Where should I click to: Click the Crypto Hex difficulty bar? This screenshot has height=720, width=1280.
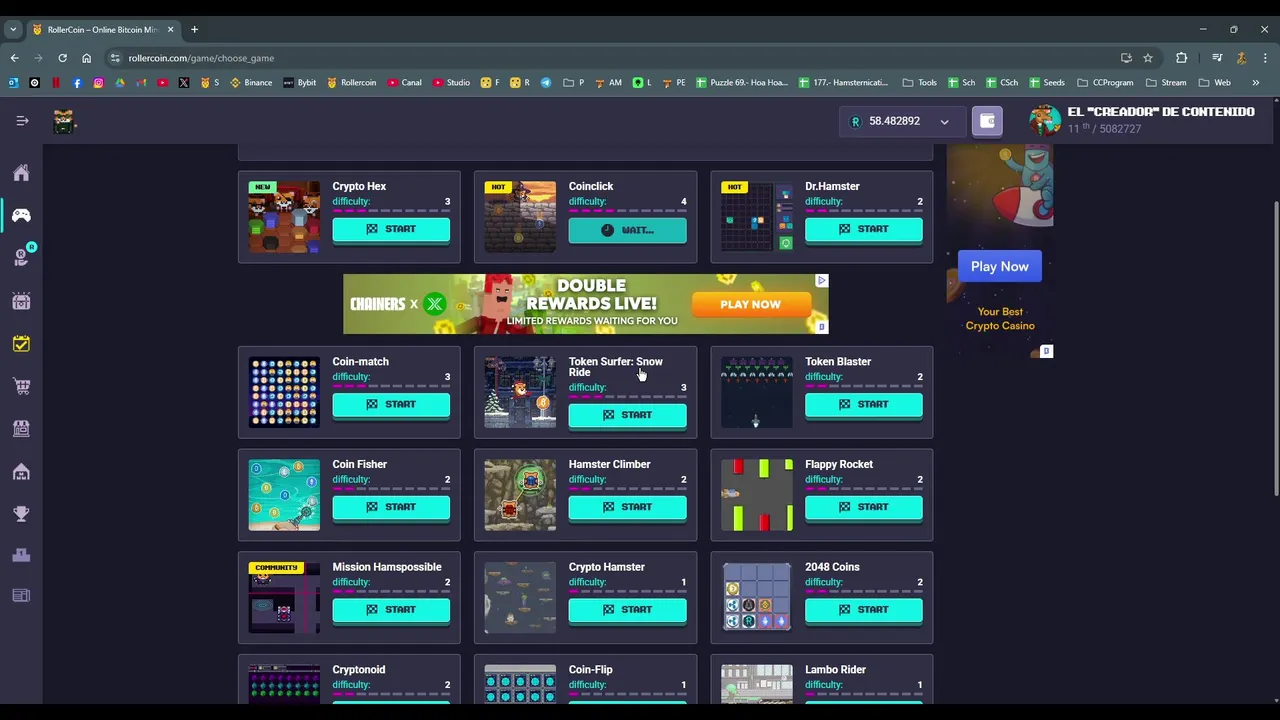[391, 210]
